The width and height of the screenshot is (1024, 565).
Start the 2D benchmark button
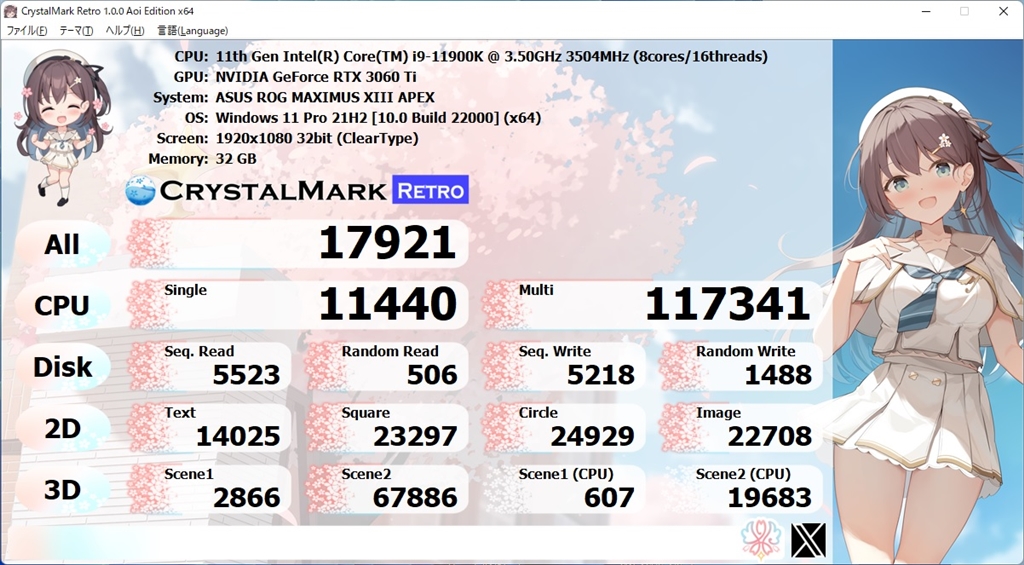tap(62, 428)
